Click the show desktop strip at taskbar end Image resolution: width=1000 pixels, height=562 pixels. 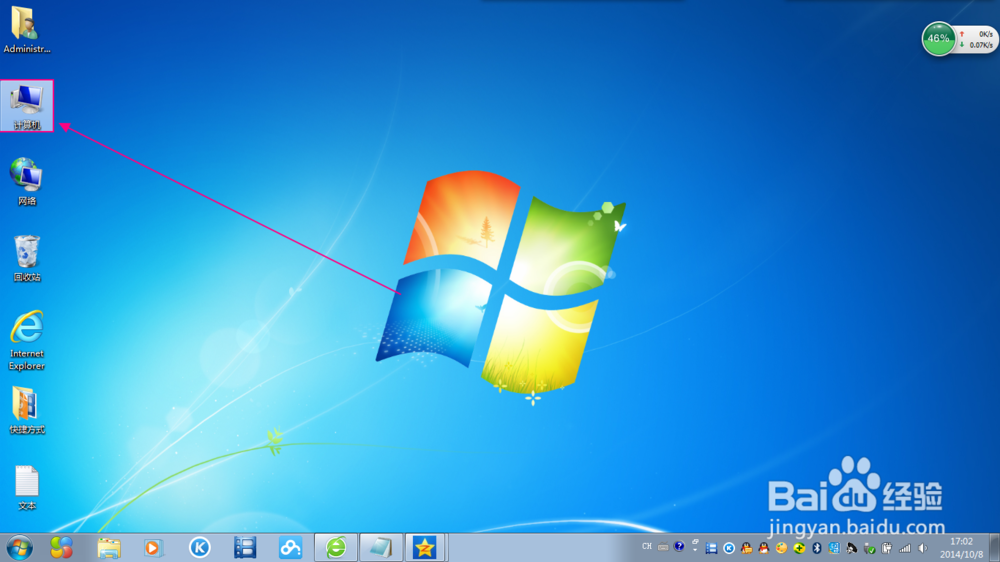tap(994, 548)
